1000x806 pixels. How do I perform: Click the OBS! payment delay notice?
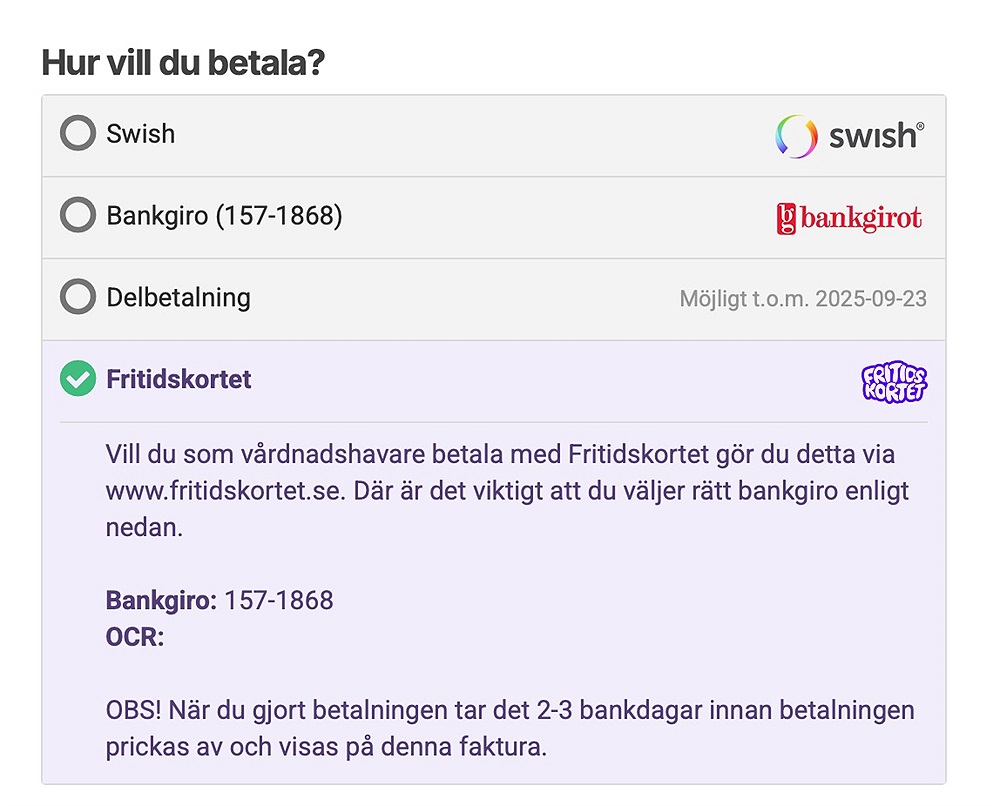(x=510, y=728)
